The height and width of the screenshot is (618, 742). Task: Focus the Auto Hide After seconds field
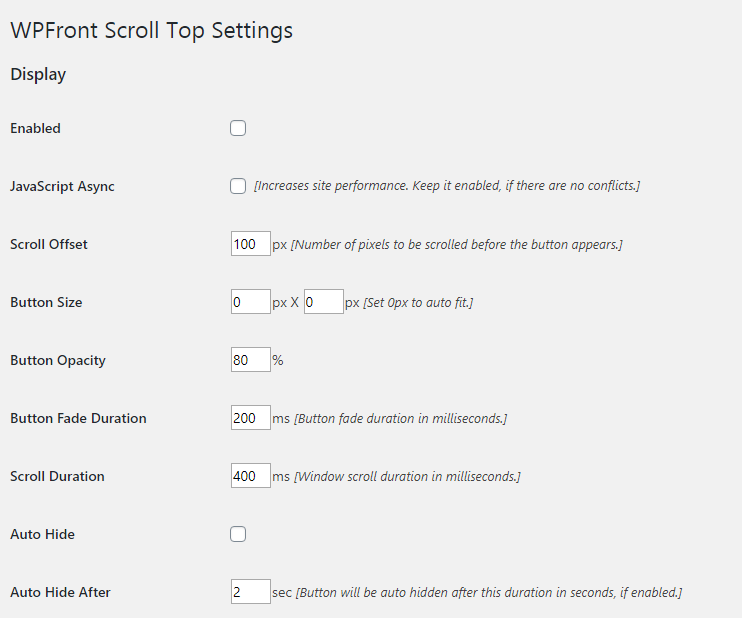250,592
